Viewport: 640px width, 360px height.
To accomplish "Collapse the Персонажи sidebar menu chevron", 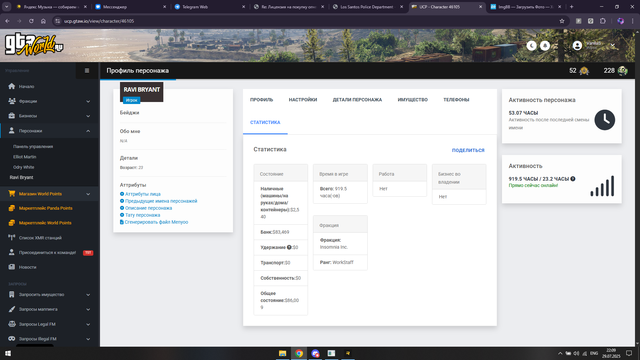I will coord(88,131).
